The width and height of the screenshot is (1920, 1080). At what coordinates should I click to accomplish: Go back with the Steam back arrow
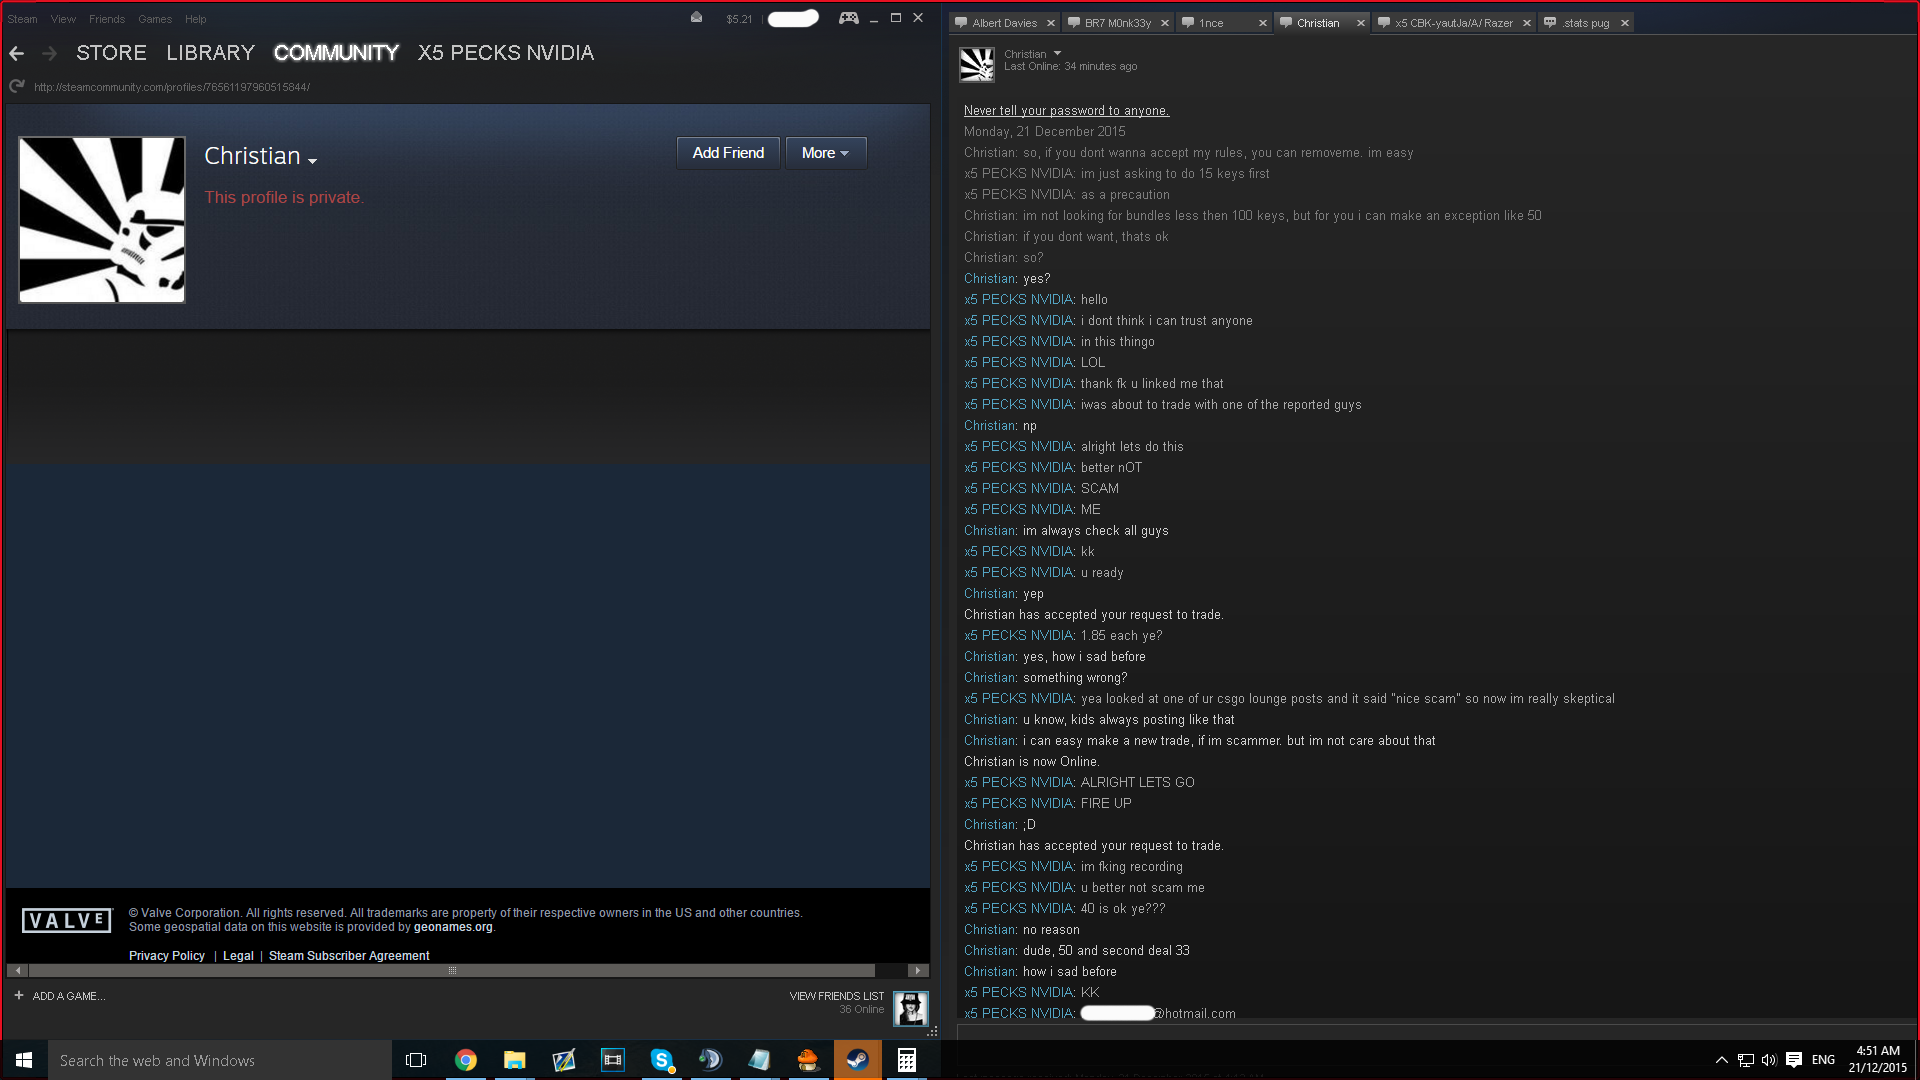click(x=16, y=53)
